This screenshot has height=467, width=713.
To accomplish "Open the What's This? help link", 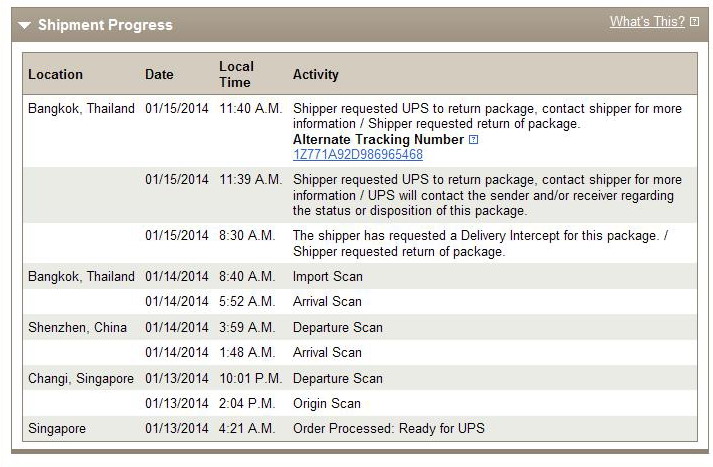I will coord(647,21).
